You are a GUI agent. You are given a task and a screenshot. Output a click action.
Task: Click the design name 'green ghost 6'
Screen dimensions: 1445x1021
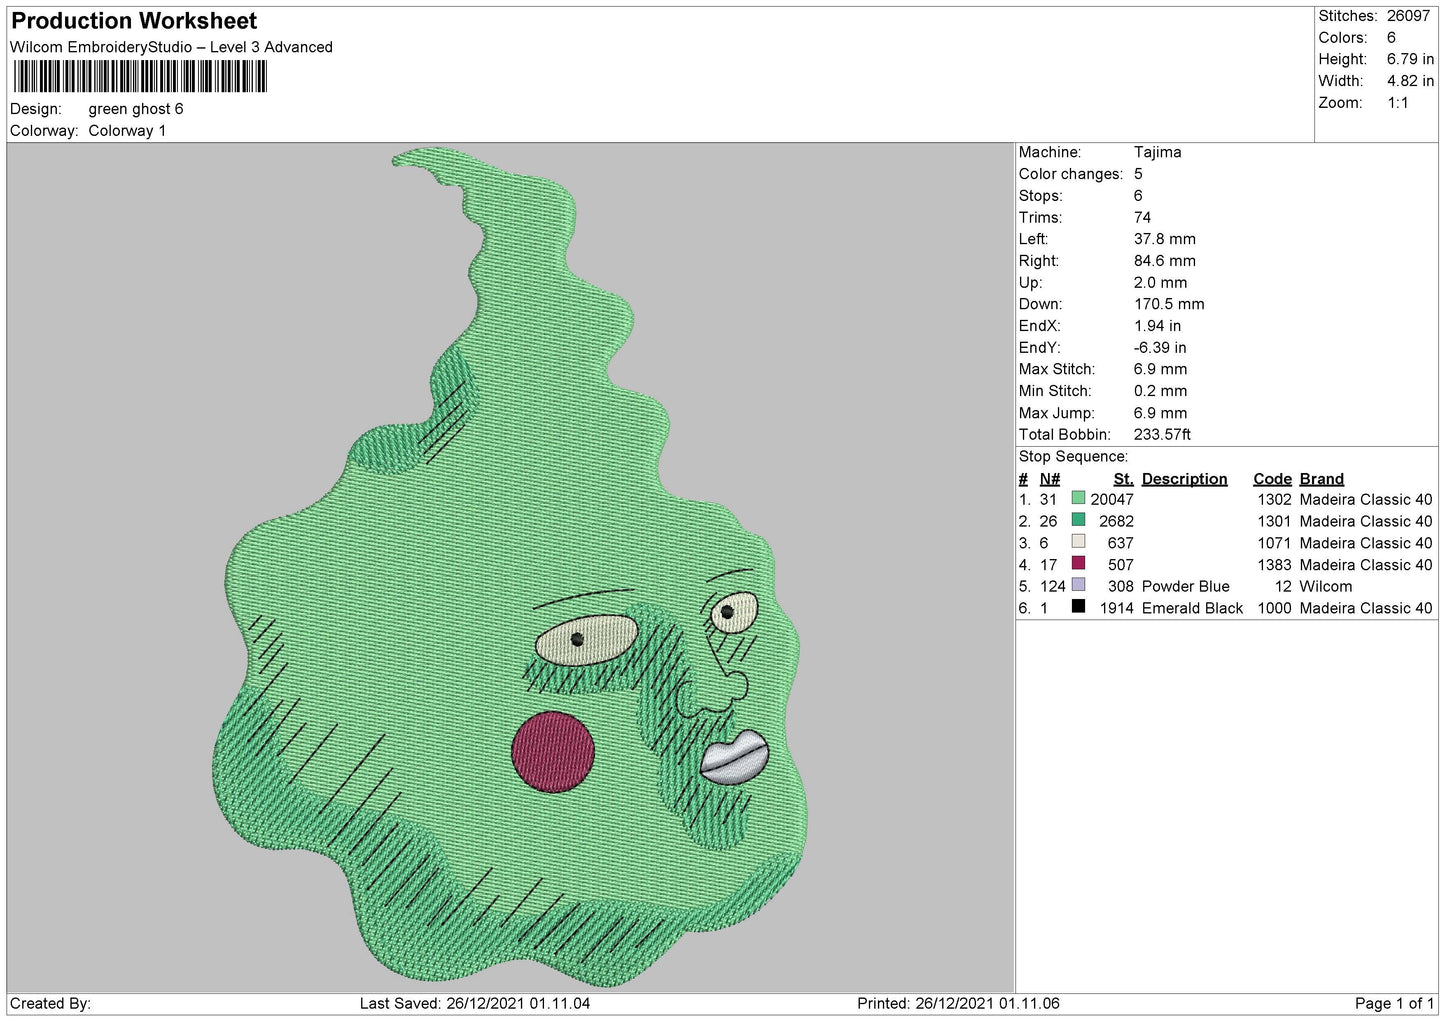click(x=136, y=109)
